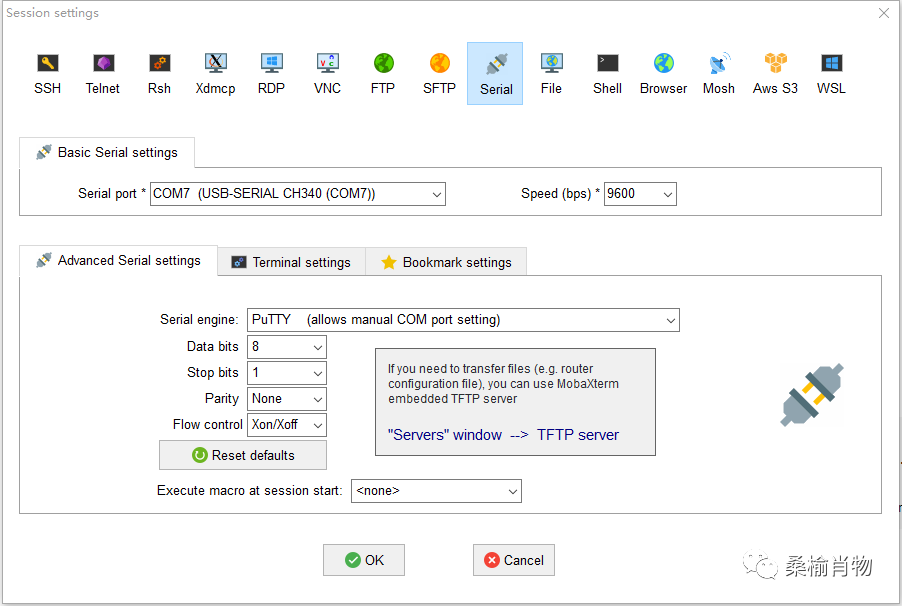The image size is (902, 606).
Task: Choose the Telnet session icon
Action: (103, 74)
